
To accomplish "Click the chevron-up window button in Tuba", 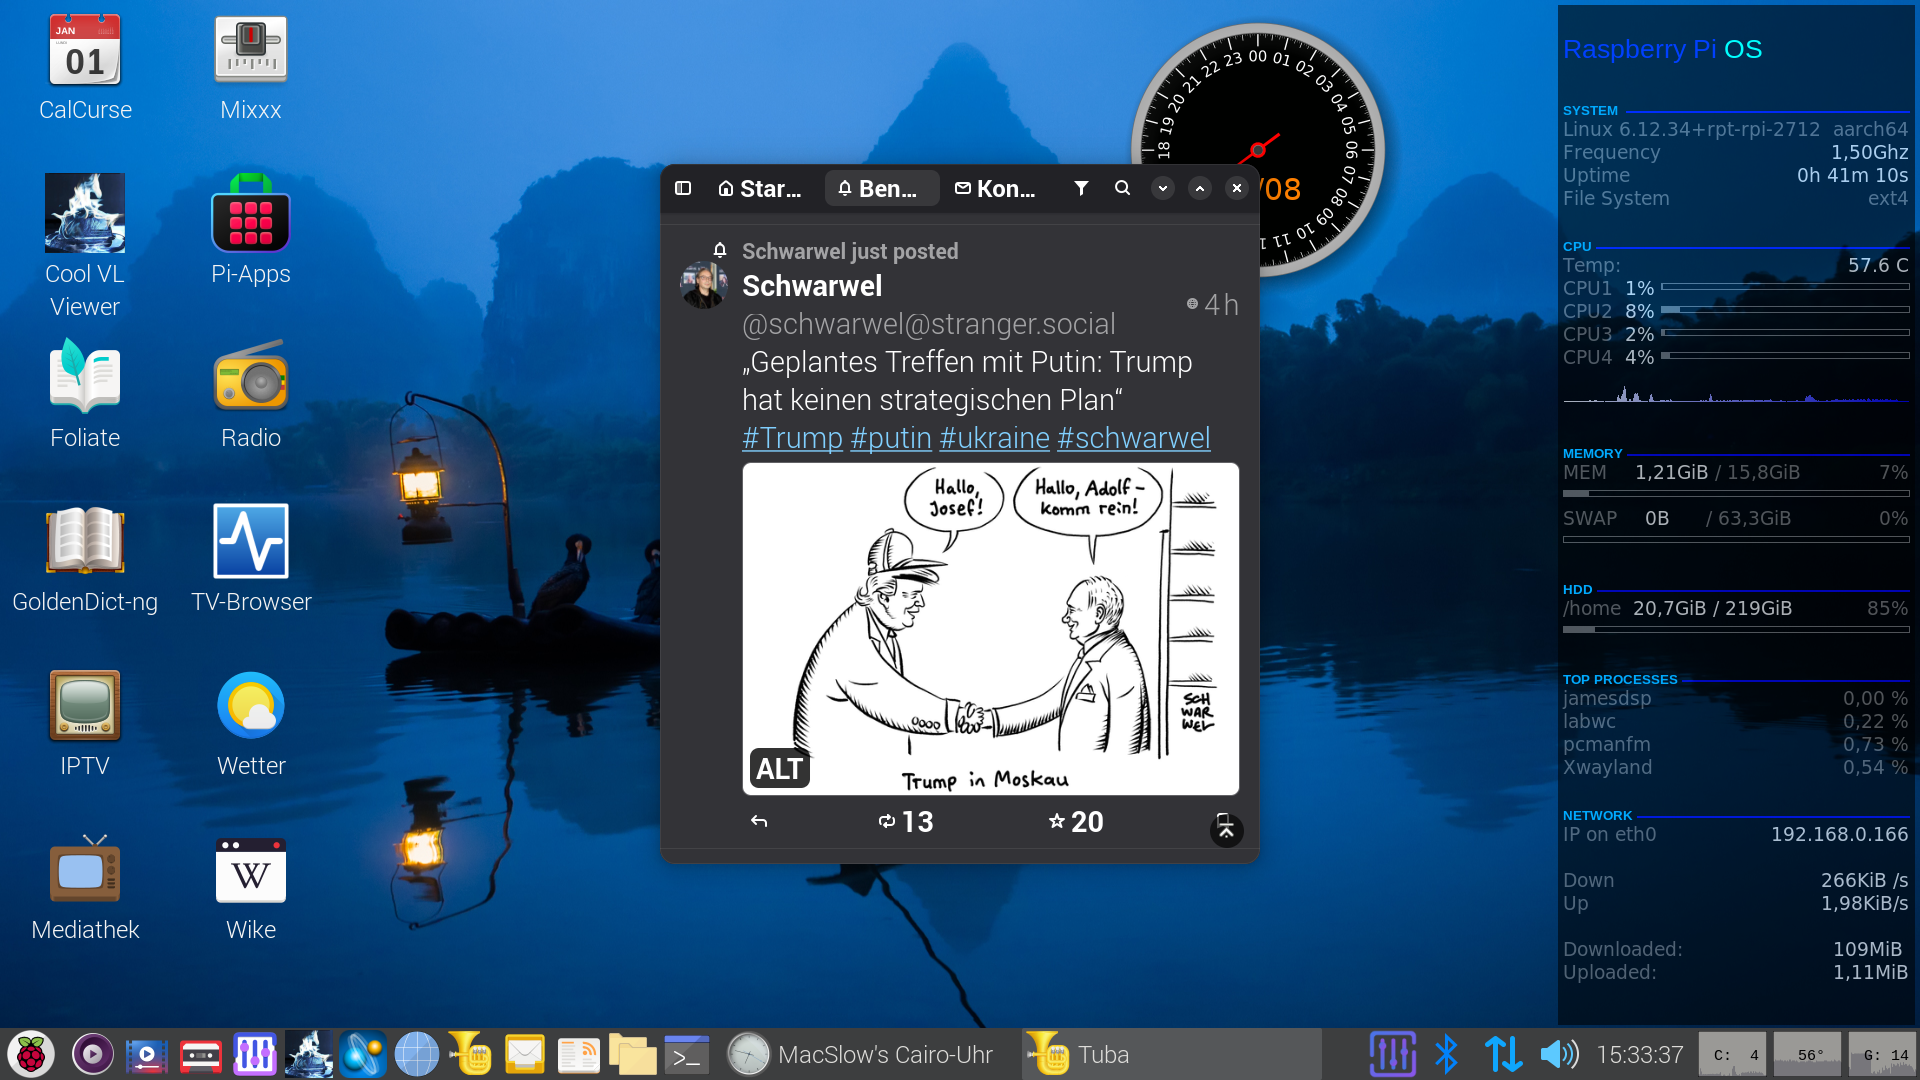I will click(x=1200, y=188).
